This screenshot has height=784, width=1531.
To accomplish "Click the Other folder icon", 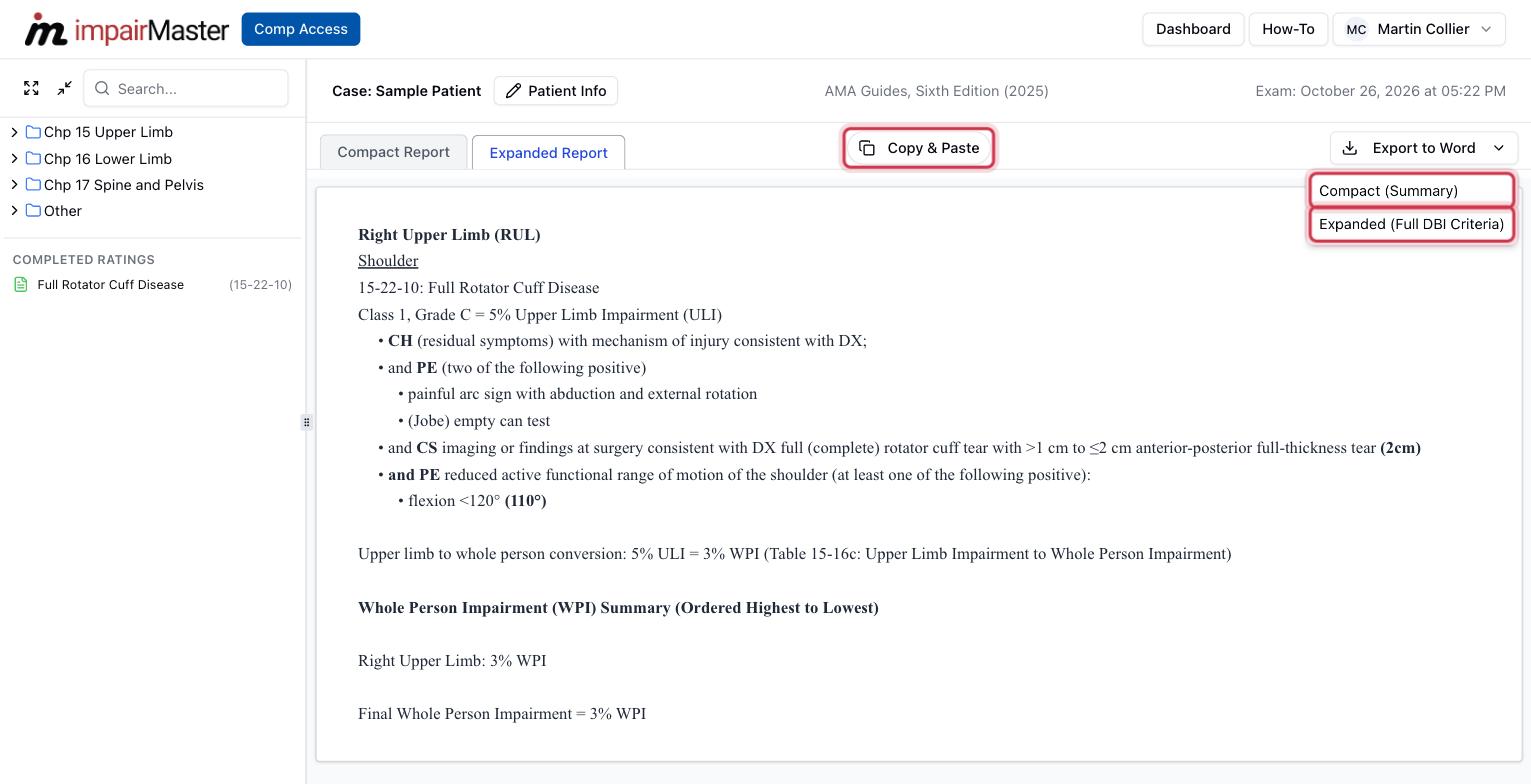I will tap(33, 210).
